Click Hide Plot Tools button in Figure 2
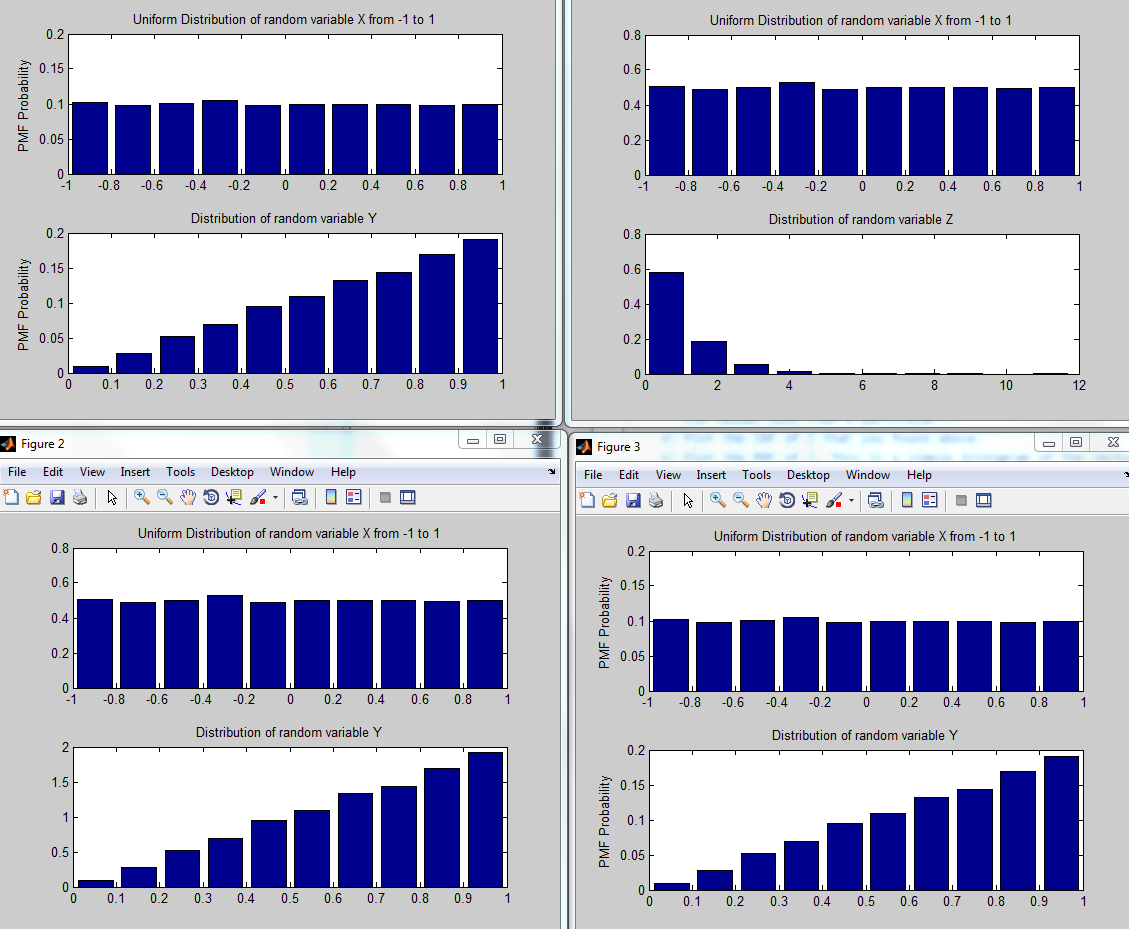 385,497
